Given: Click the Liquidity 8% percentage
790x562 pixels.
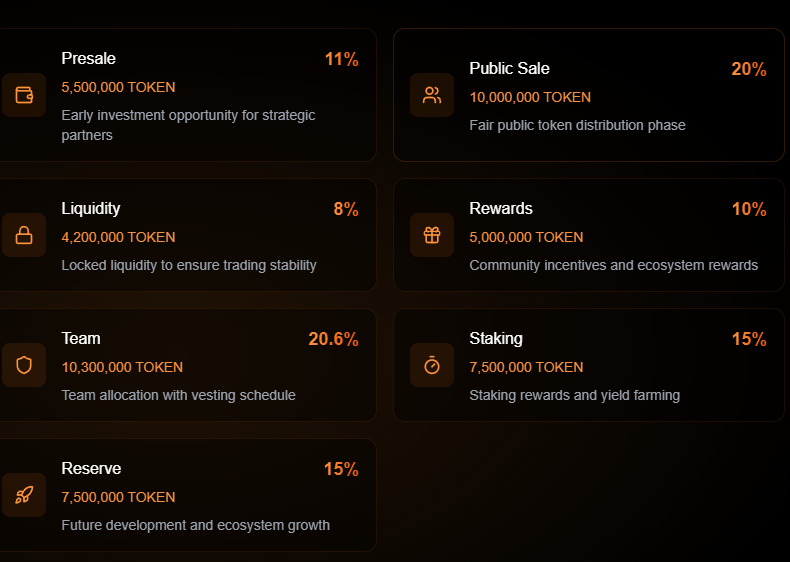Looking at the screenshot, I should (345, 209).
